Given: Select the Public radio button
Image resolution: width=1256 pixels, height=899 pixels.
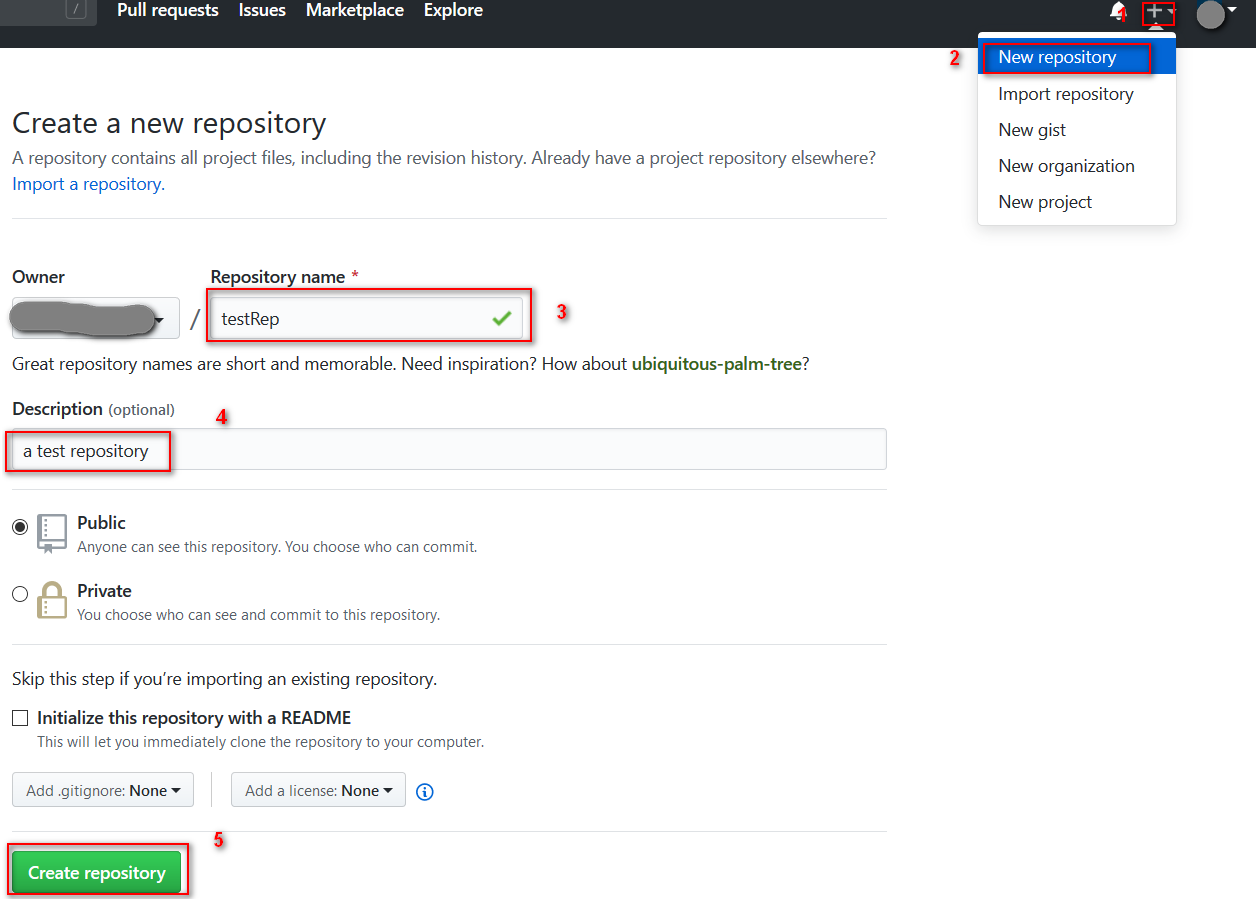Looking at the screenshot, I should (20, 527).
